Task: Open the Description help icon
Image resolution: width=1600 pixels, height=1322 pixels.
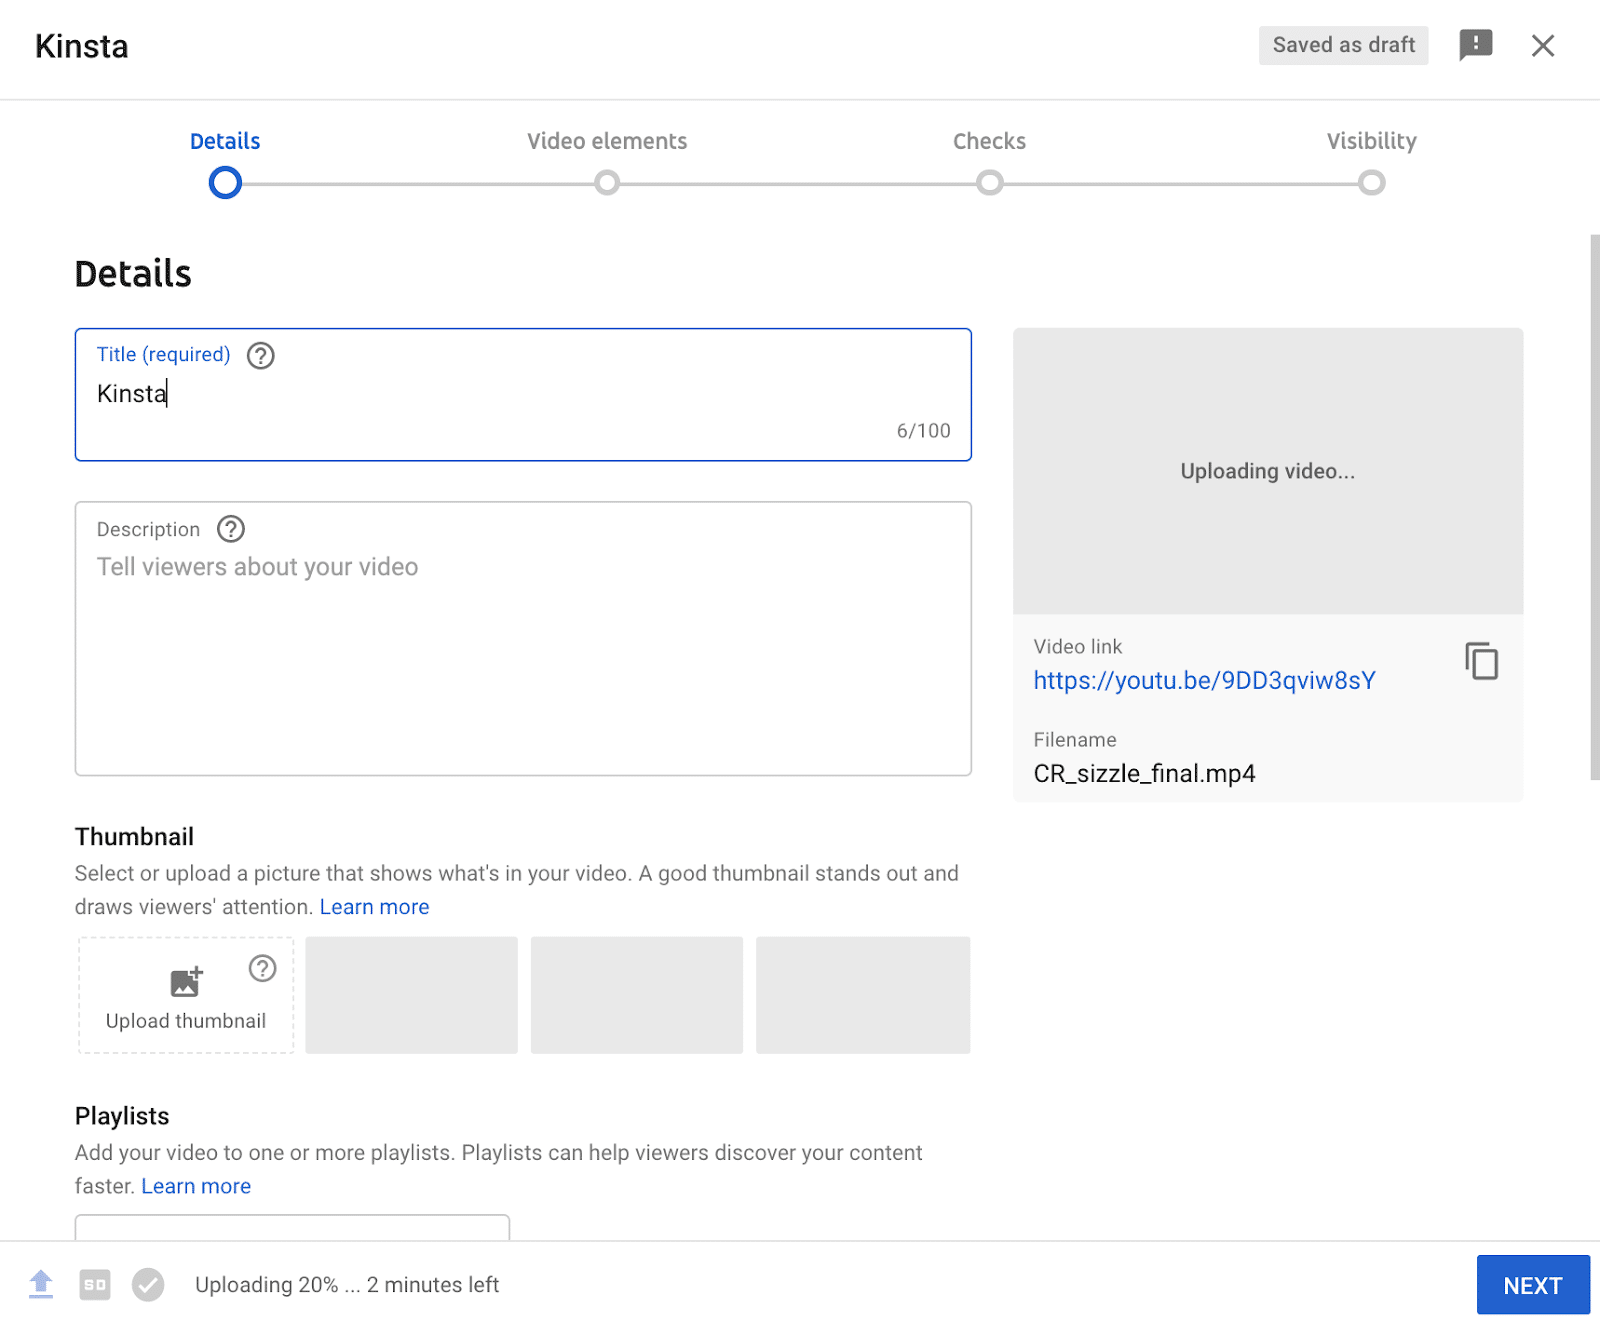Action: tap(231, 529)
